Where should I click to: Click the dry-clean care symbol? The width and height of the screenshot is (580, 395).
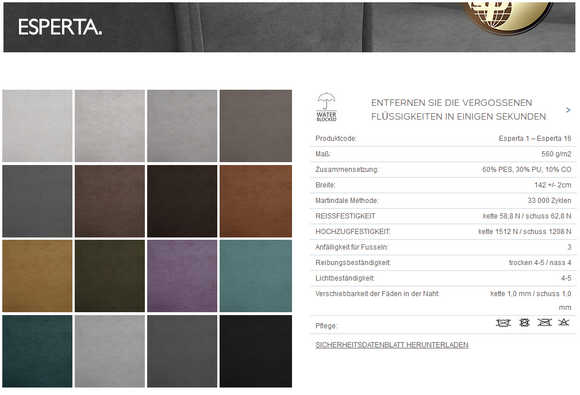(x=524, y=323)
